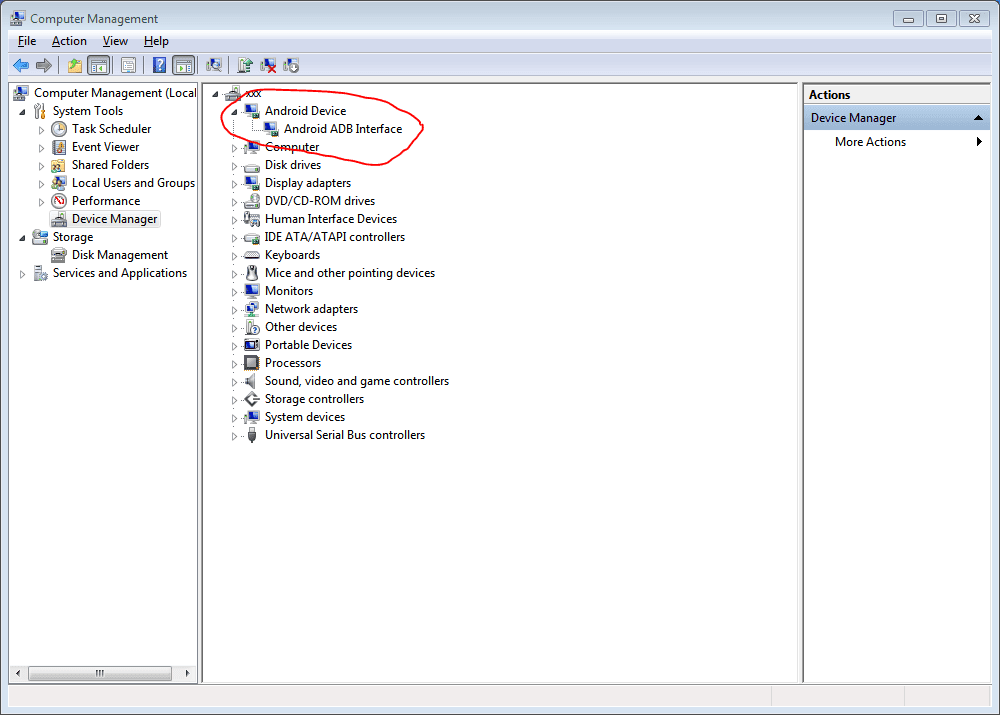Click the Performance icon
The height and width of the screenshot is (715, 1000).
coord(59,201)
